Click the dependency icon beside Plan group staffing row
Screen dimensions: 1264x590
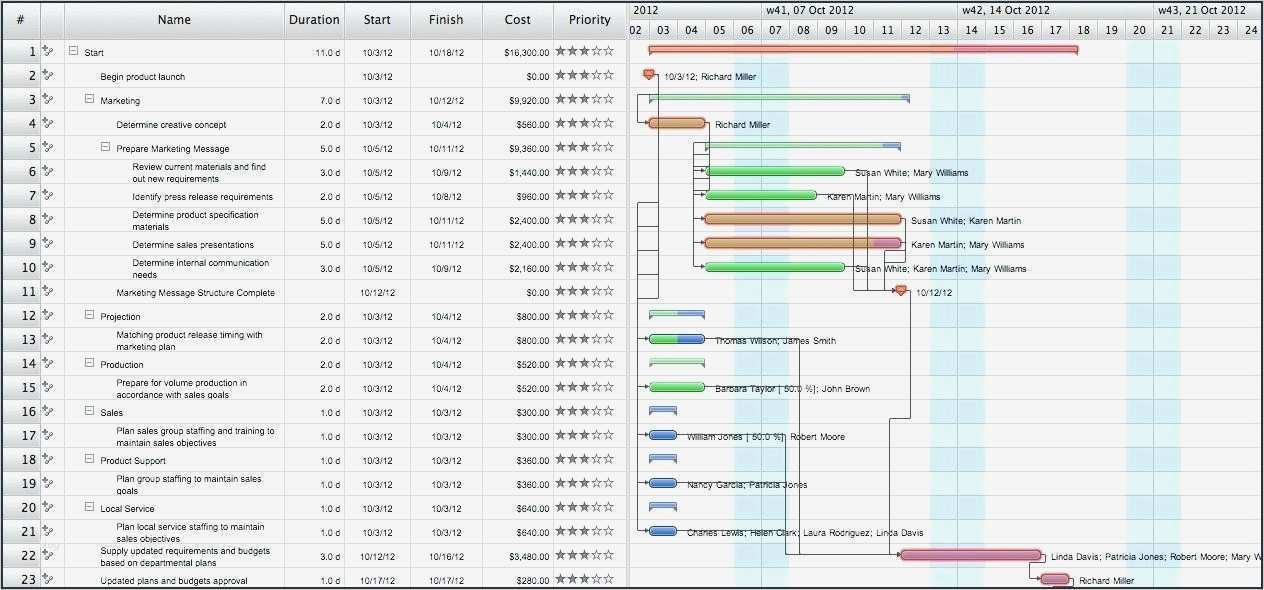tap(47, 483)
